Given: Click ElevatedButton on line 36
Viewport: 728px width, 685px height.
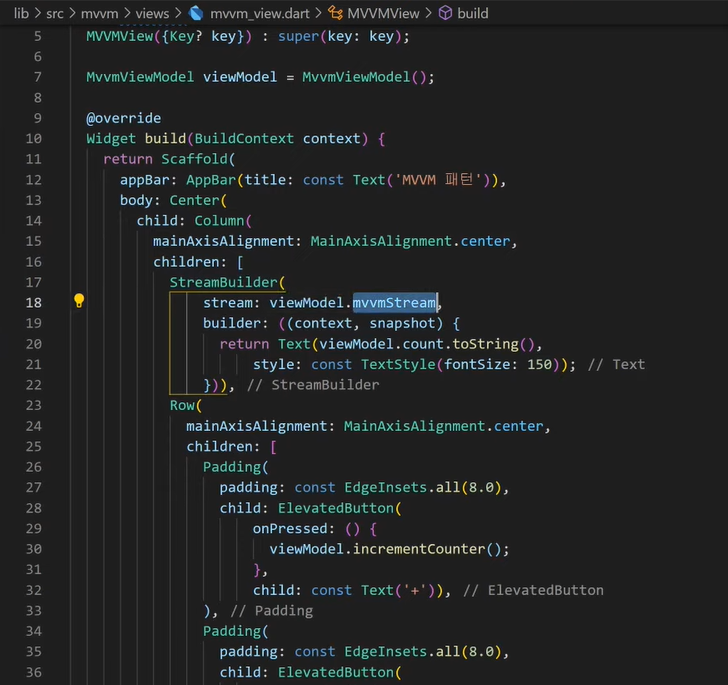Looking at the screenshot, I should click(336, 672).
